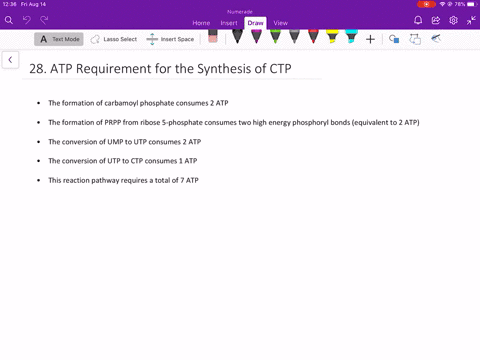This screenshot has width=480, height=360.
Task: Click the total of 7 ATP line
Action: [x=123, y=180]
